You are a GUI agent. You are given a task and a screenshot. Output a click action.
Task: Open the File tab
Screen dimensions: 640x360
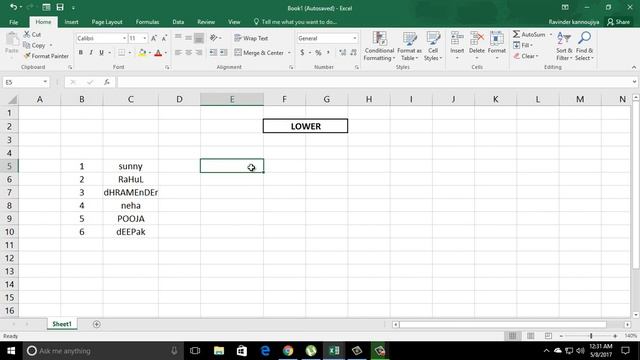pyautogui.click(x=13, y=22)
